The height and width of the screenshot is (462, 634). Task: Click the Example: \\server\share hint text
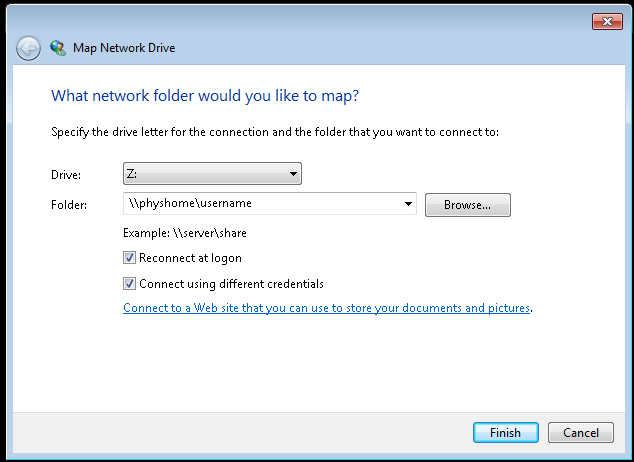coord(185,233)
